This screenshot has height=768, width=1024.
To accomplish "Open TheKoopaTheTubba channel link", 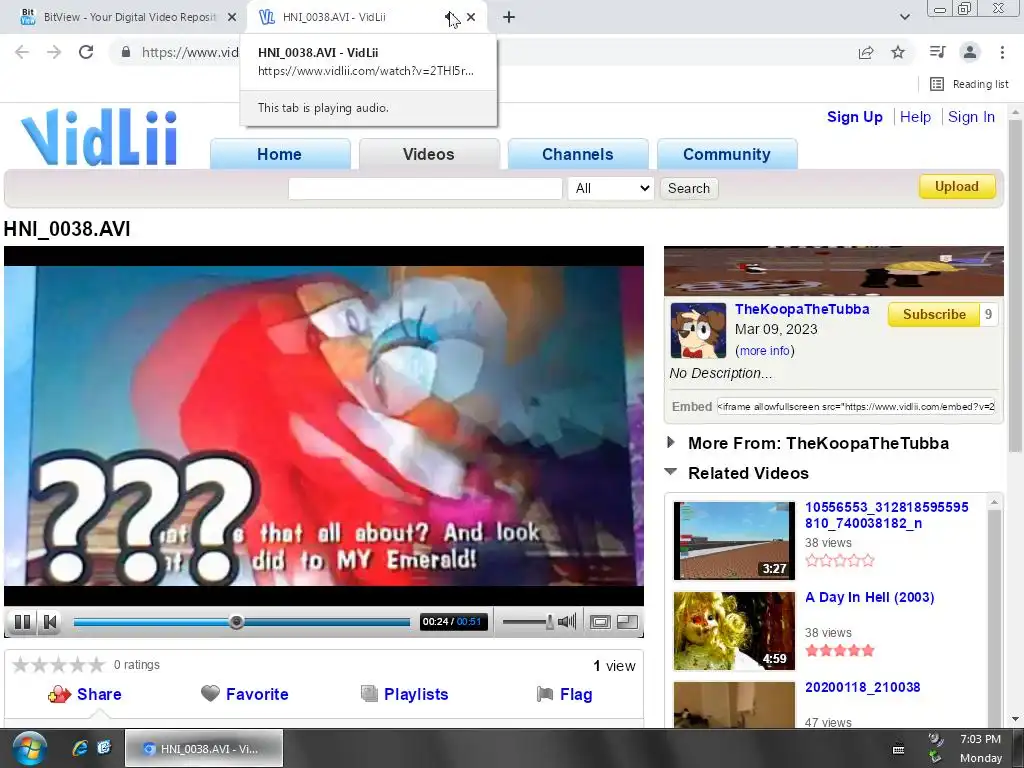I will point(802,309).
